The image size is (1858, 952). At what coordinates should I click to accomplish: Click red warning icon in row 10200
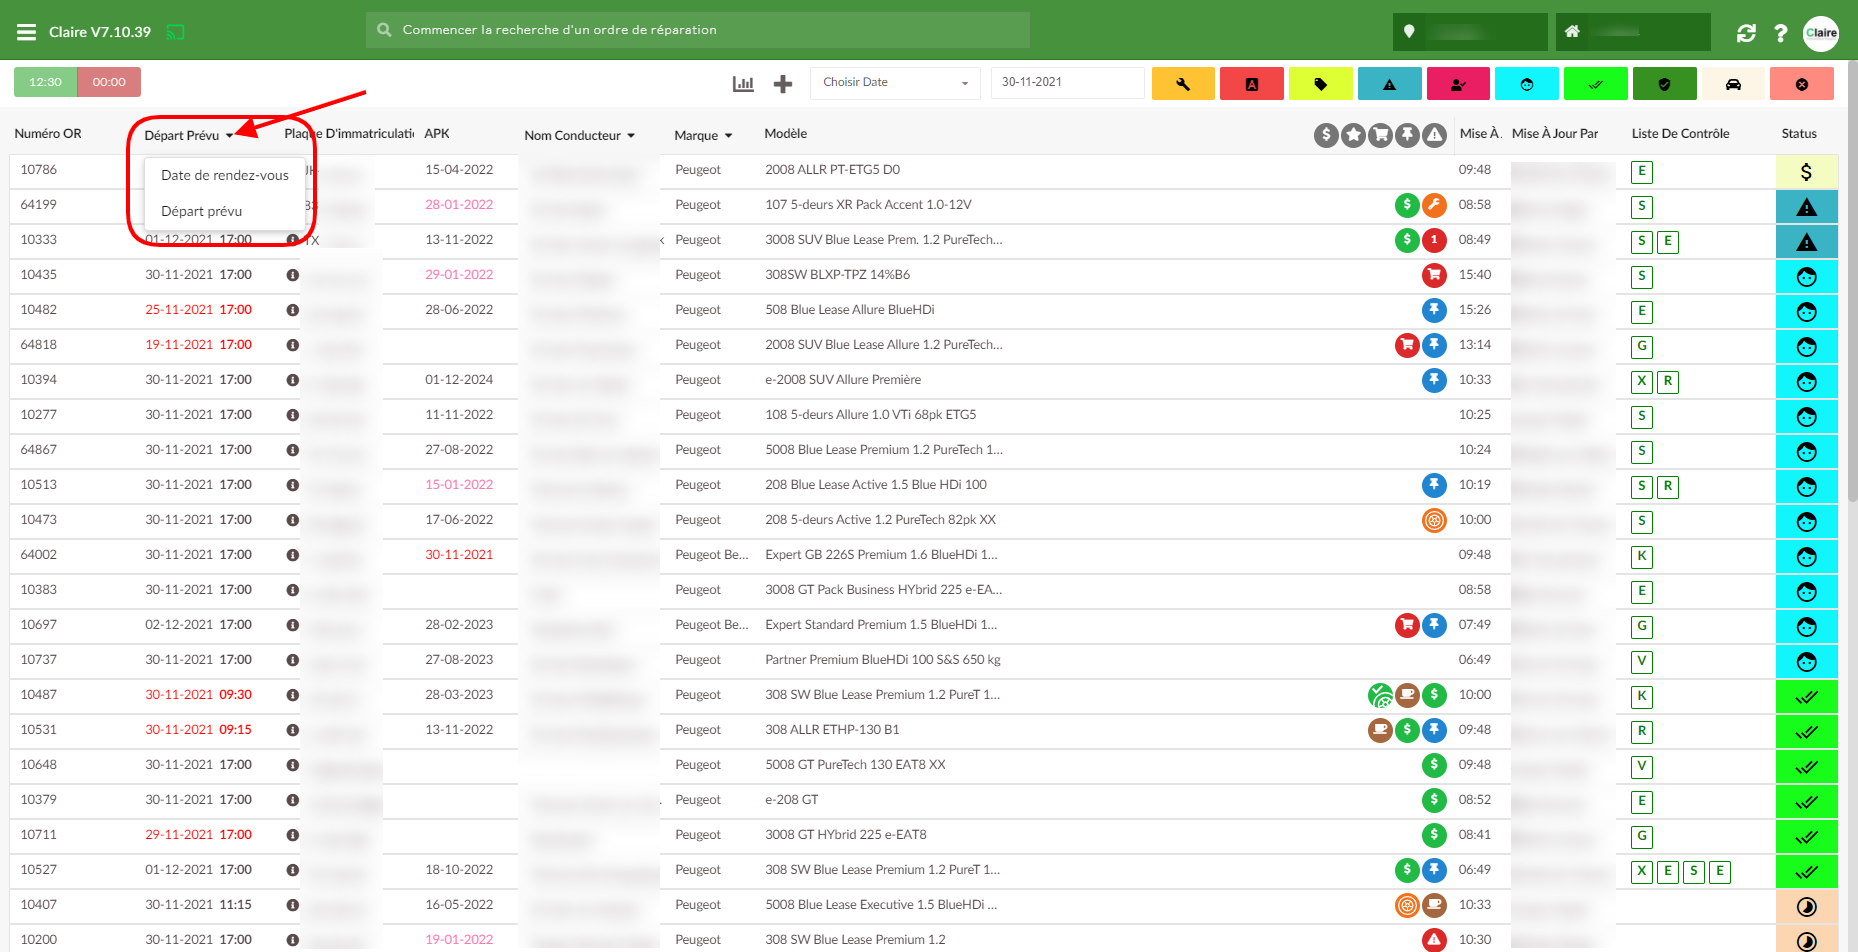1434,940
